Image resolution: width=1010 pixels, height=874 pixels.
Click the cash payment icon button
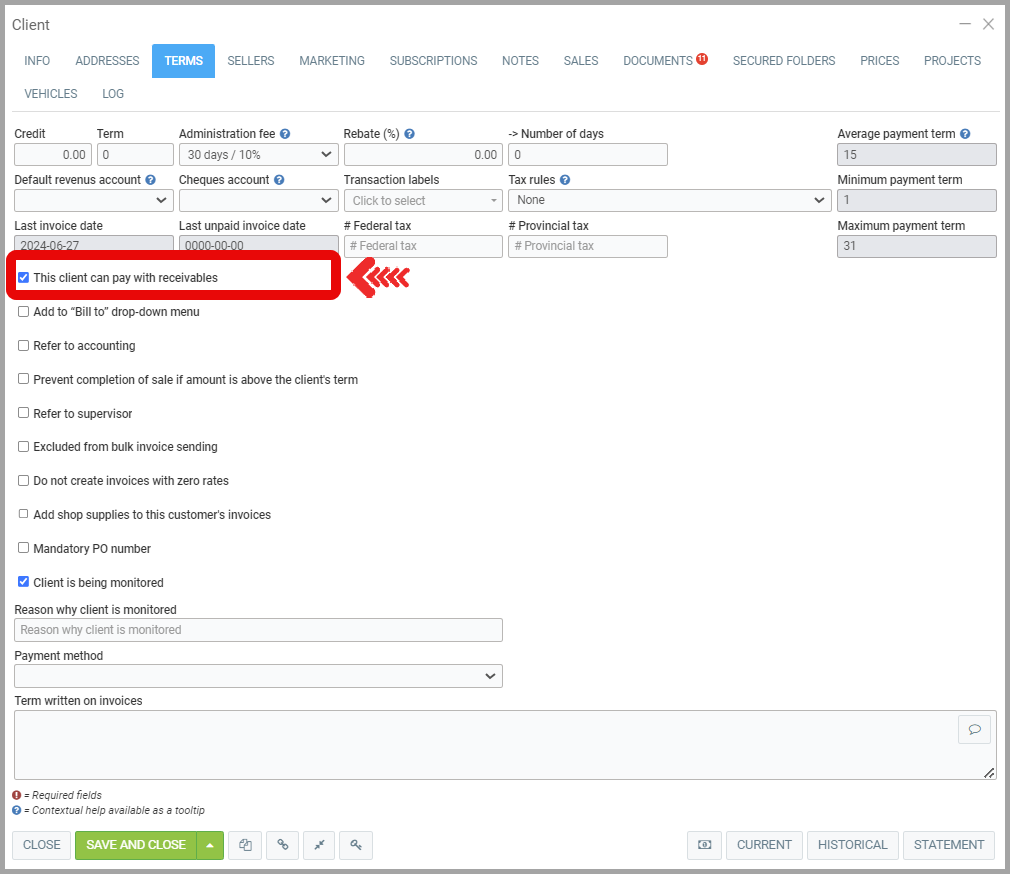coord(704,845)
